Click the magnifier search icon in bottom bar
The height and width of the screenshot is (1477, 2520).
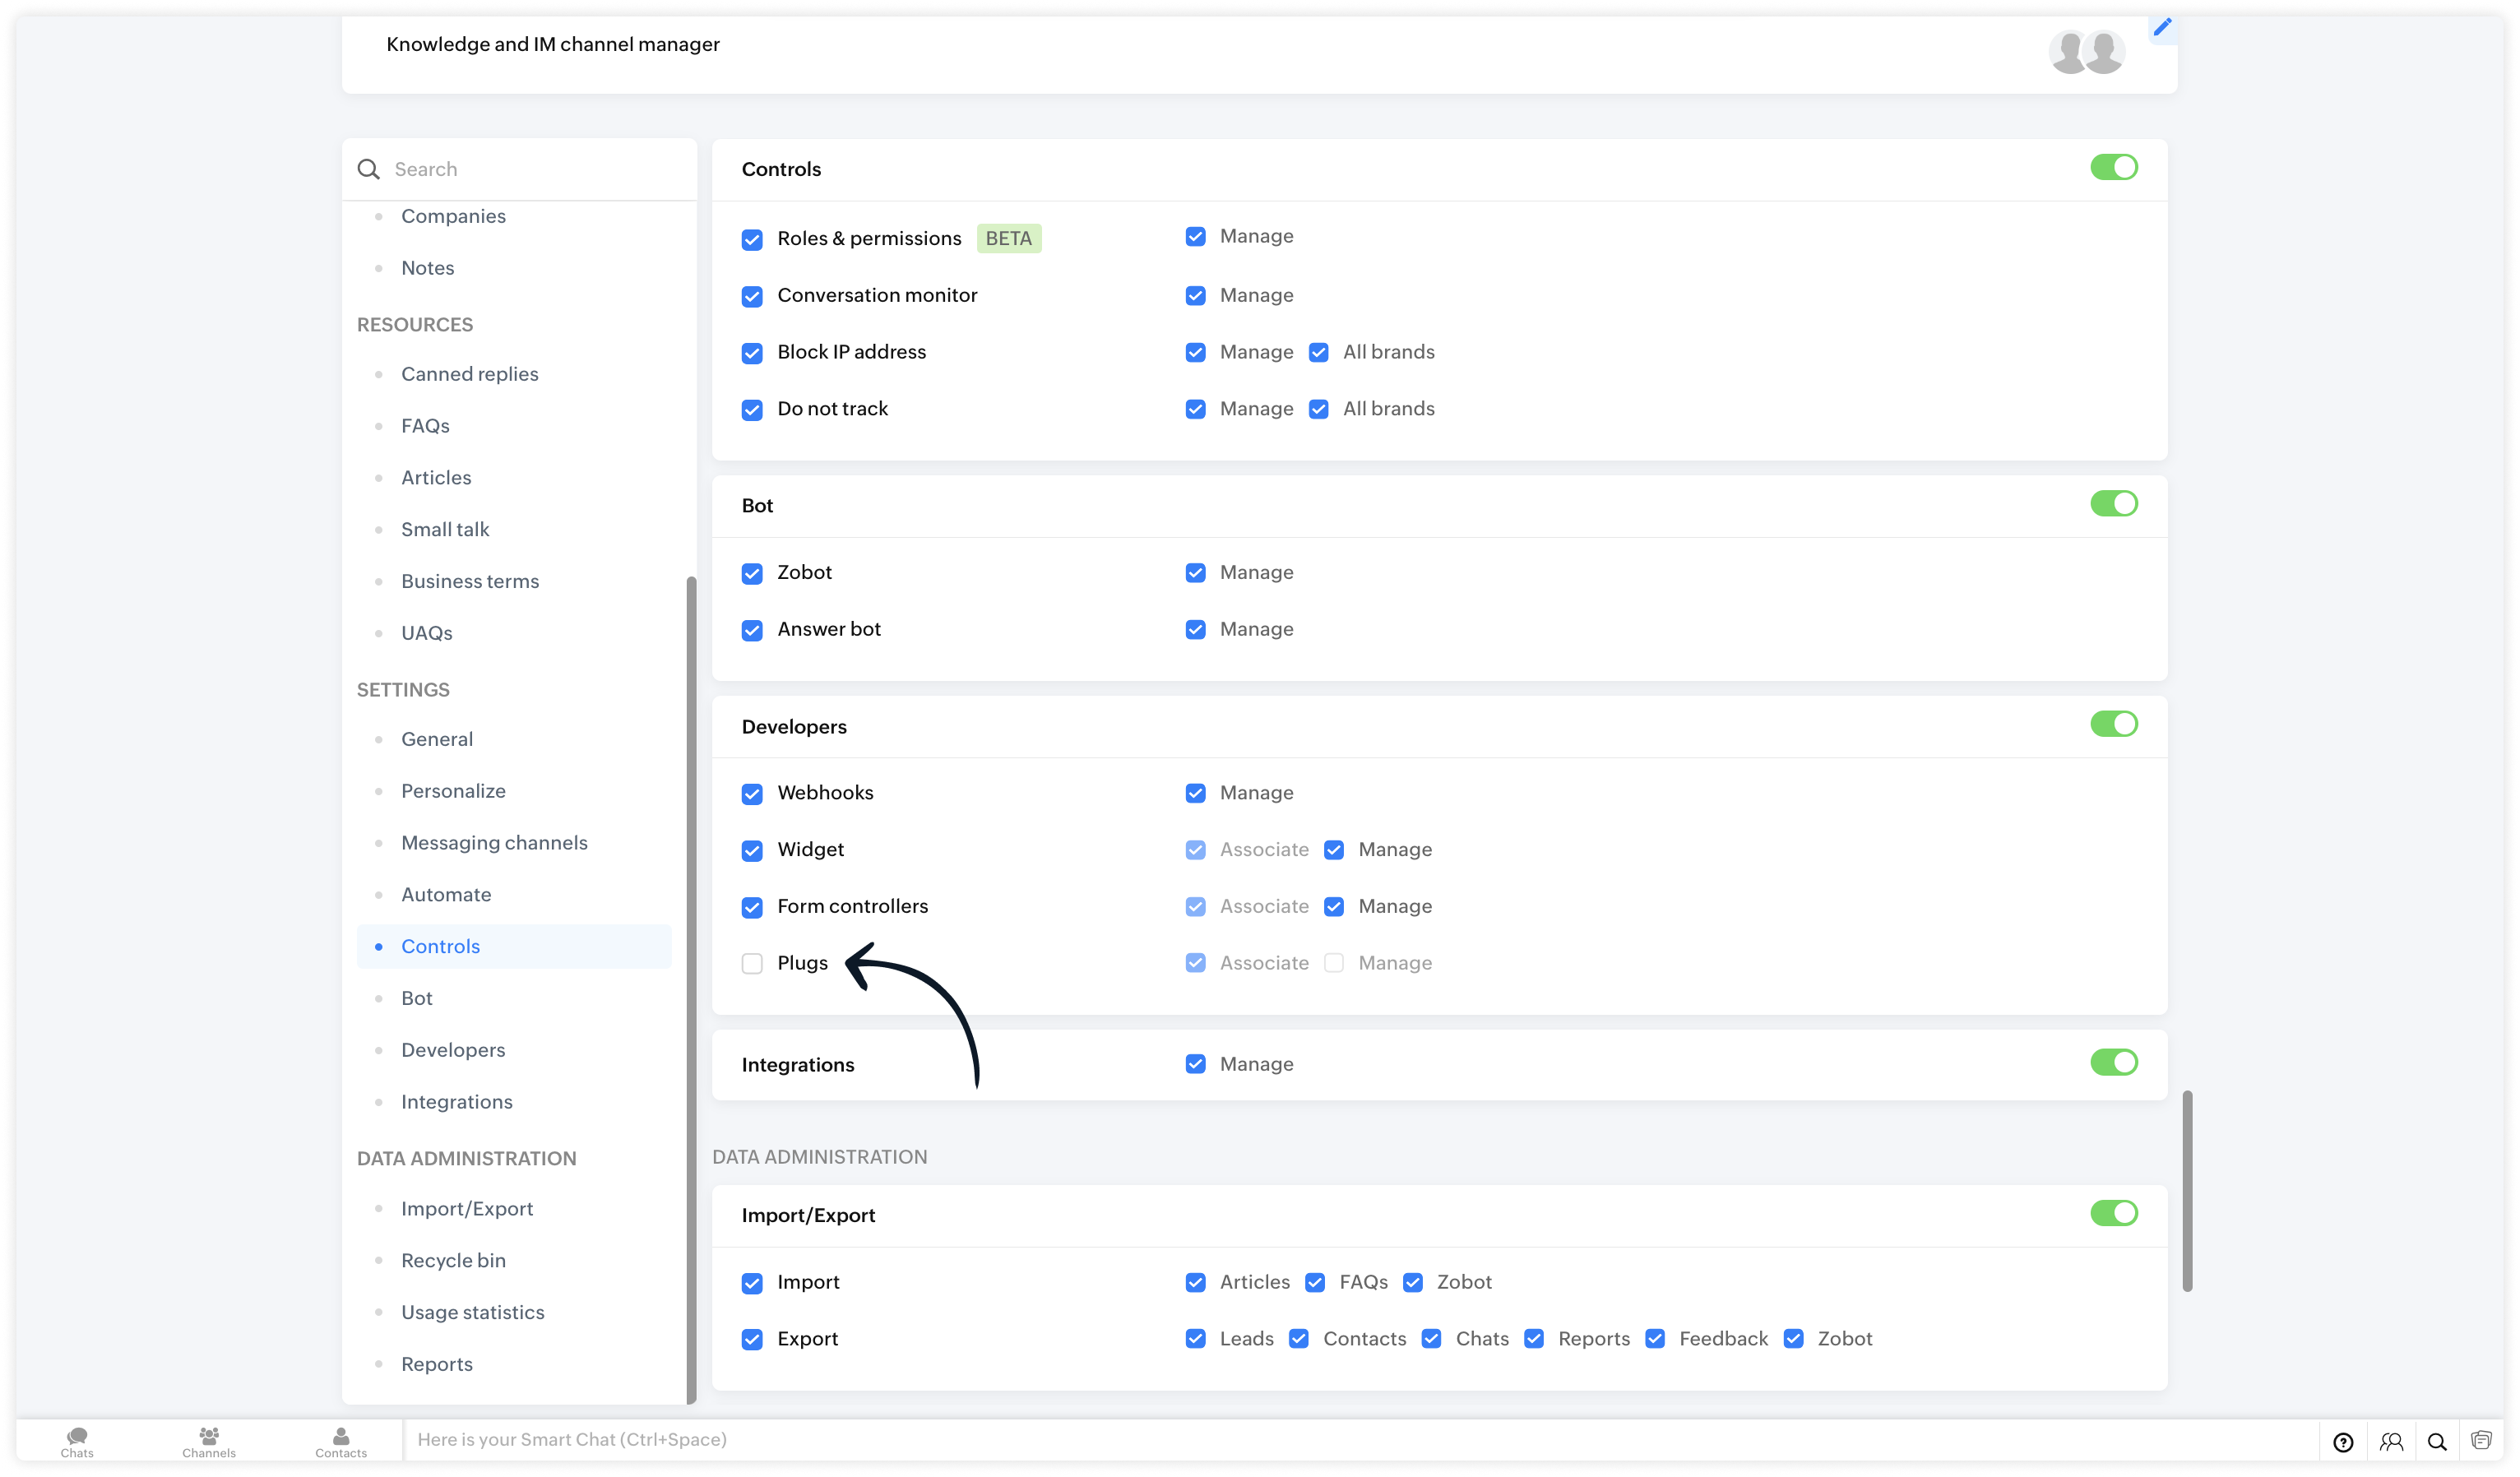(x=2437, y=1441)
